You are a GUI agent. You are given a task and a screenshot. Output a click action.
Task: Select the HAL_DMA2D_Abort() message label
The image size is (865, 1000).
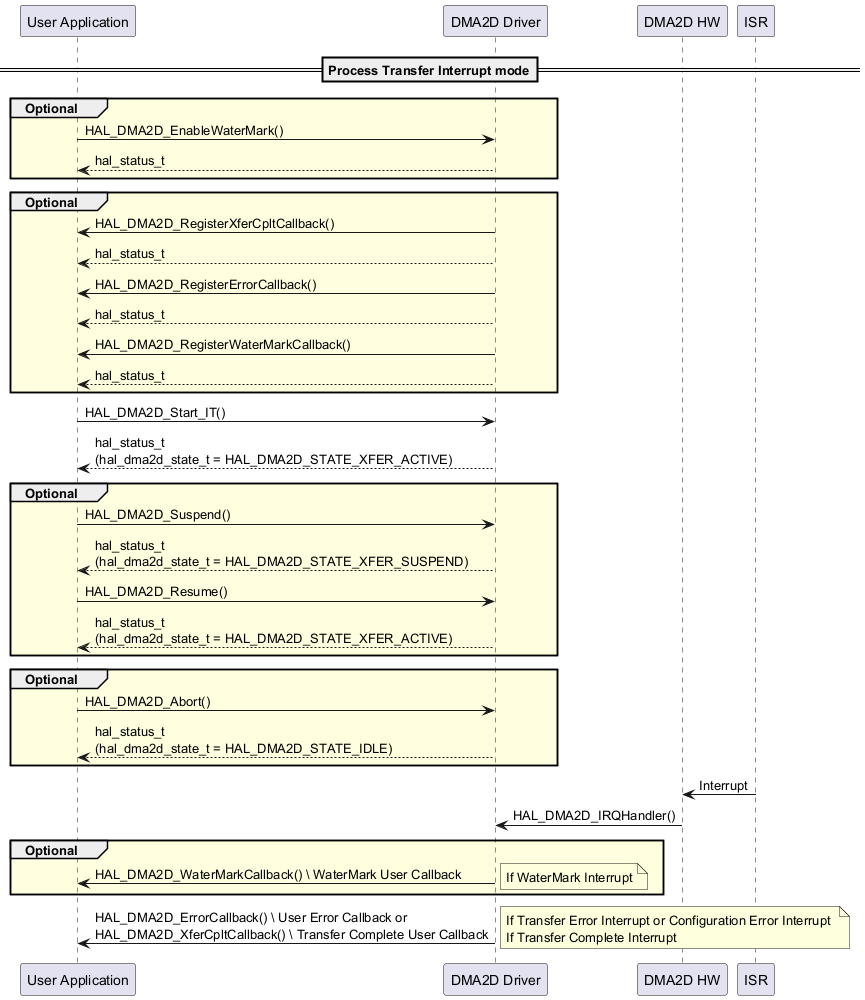point(148,702)
